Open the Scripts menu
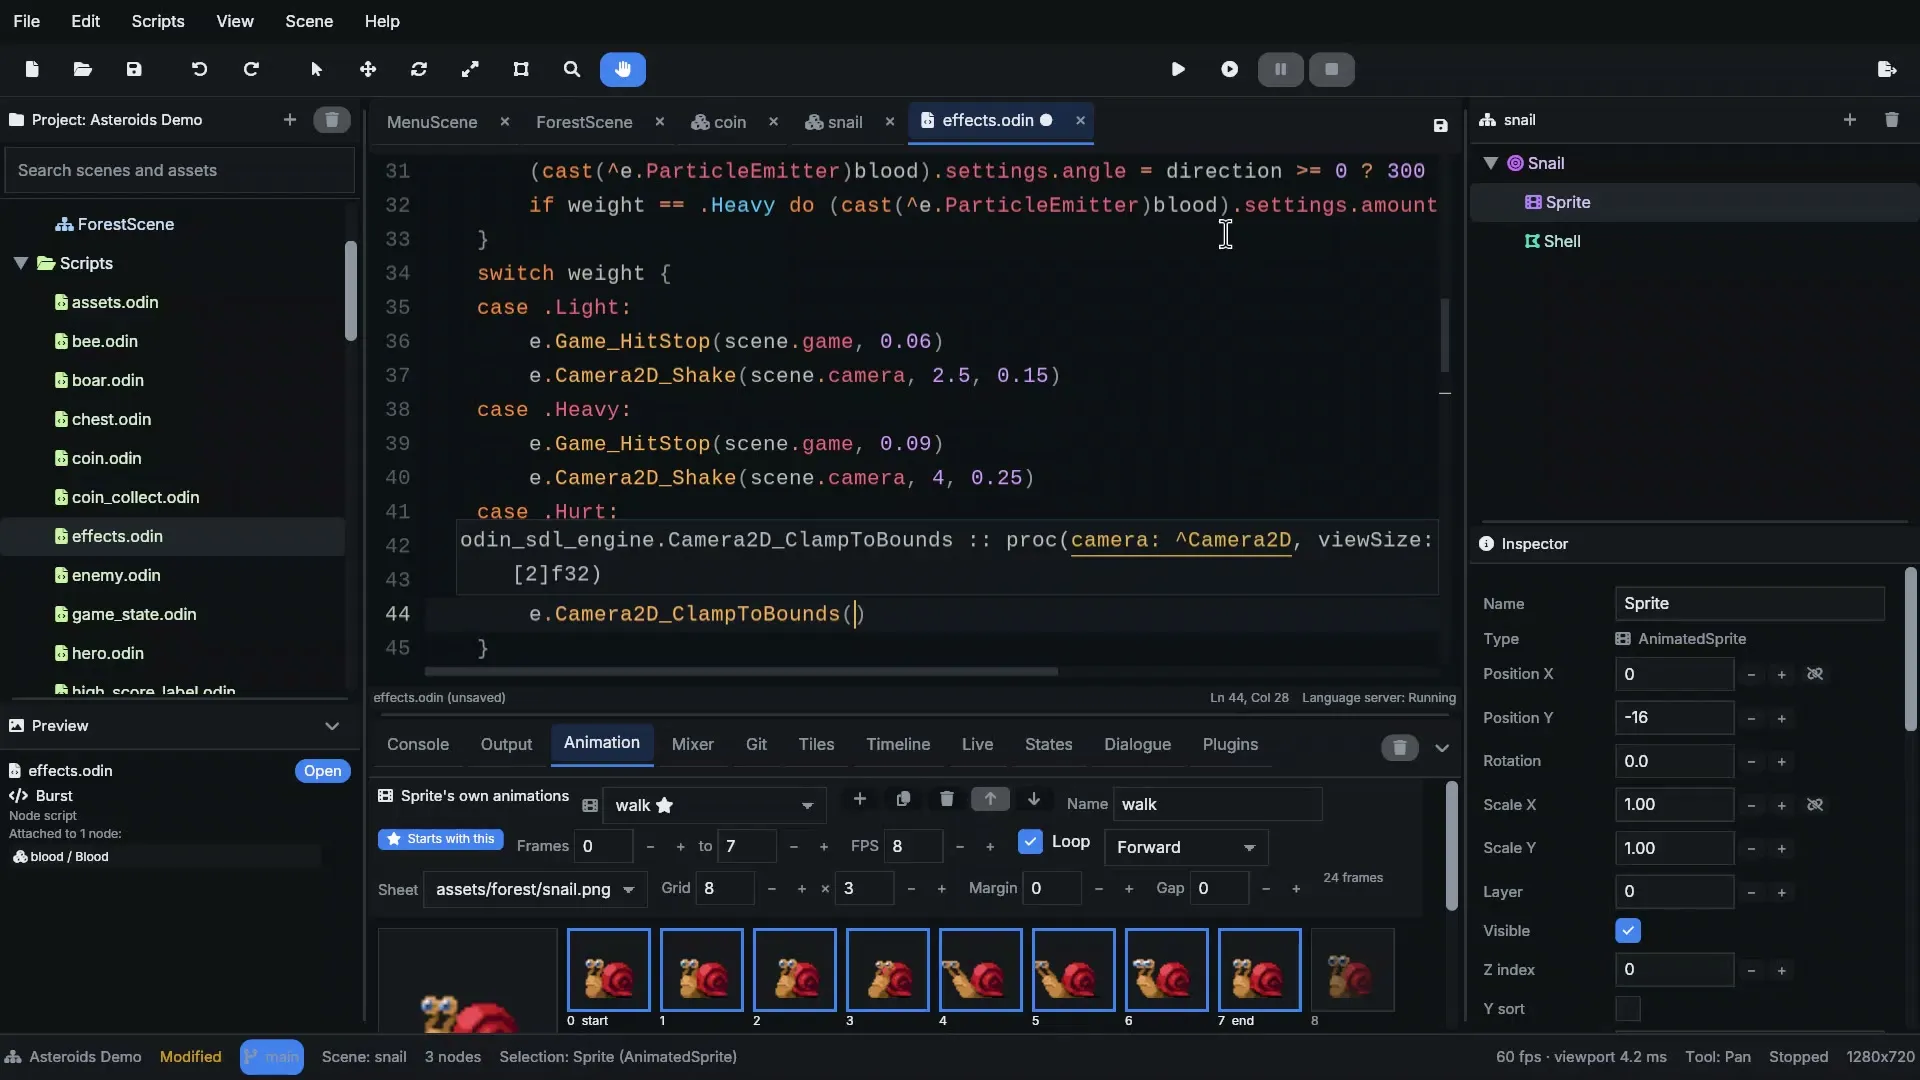The height and width of the screenshot is (1080, 1920). [158, 21]
